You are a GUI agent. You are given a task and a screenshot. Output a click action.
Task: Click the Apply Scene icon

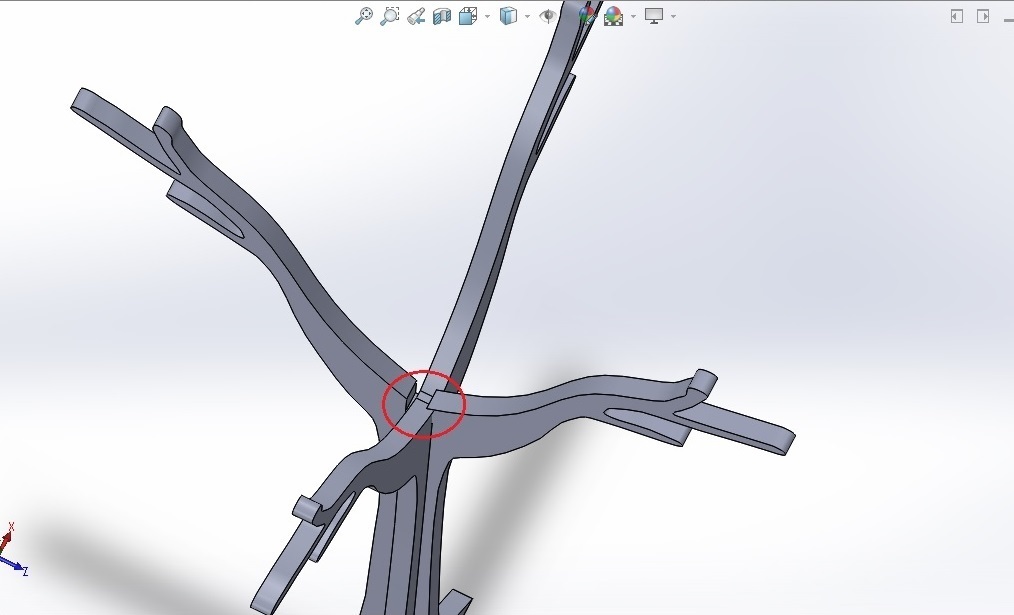[x=613, y=16]
